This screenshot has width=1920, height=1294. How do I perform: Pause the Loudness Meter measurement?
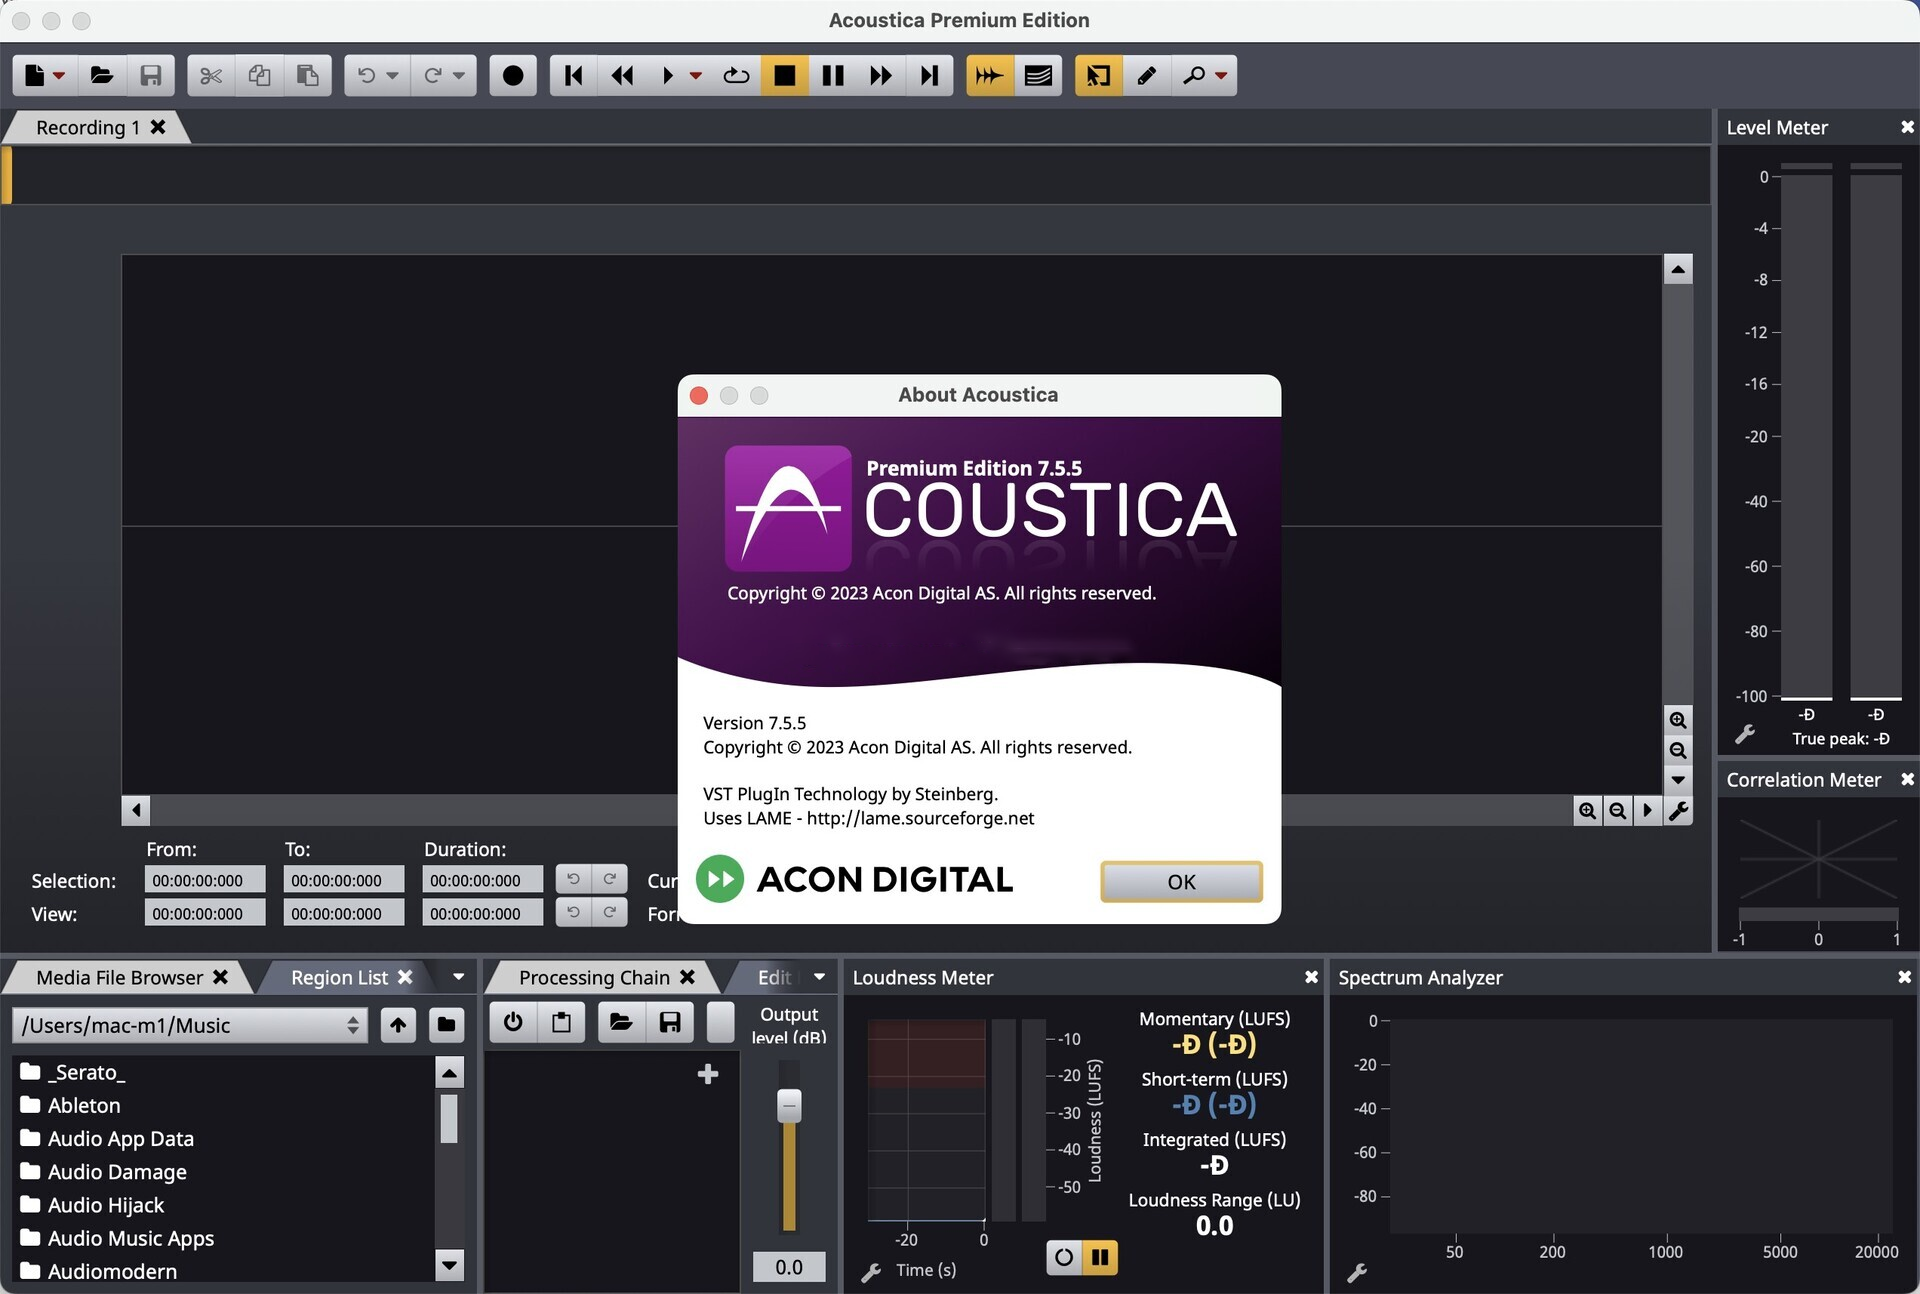[1100, 1257]
